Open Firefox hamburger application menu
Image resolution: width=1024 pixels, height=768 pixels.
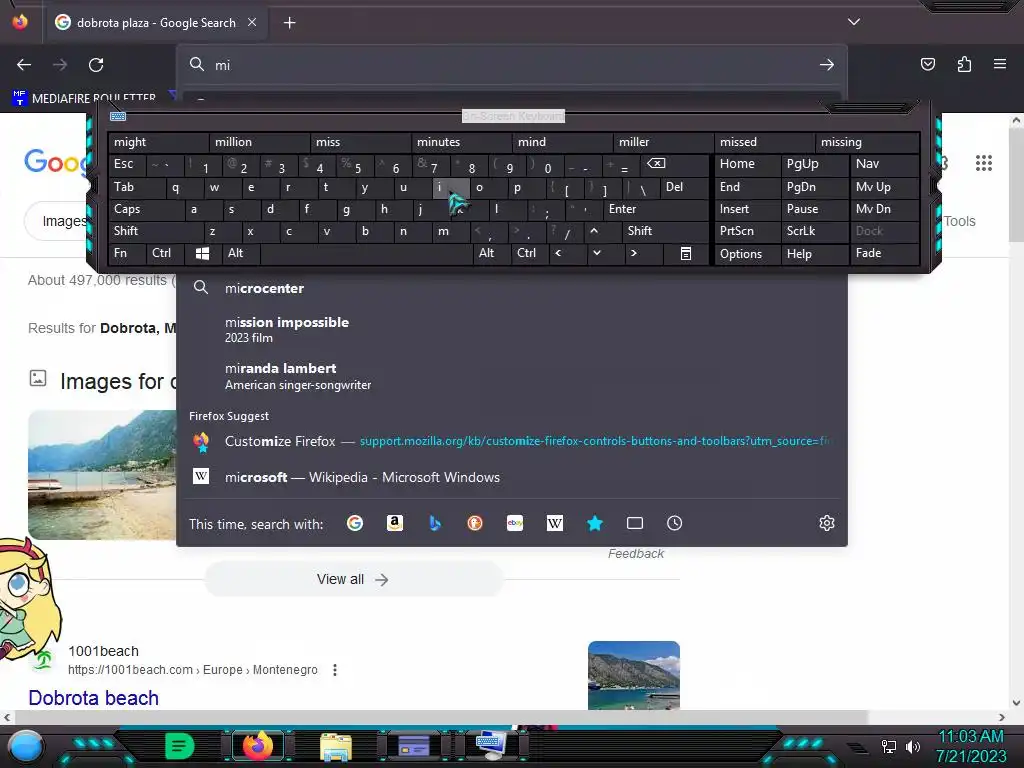[x=999, y=64]
